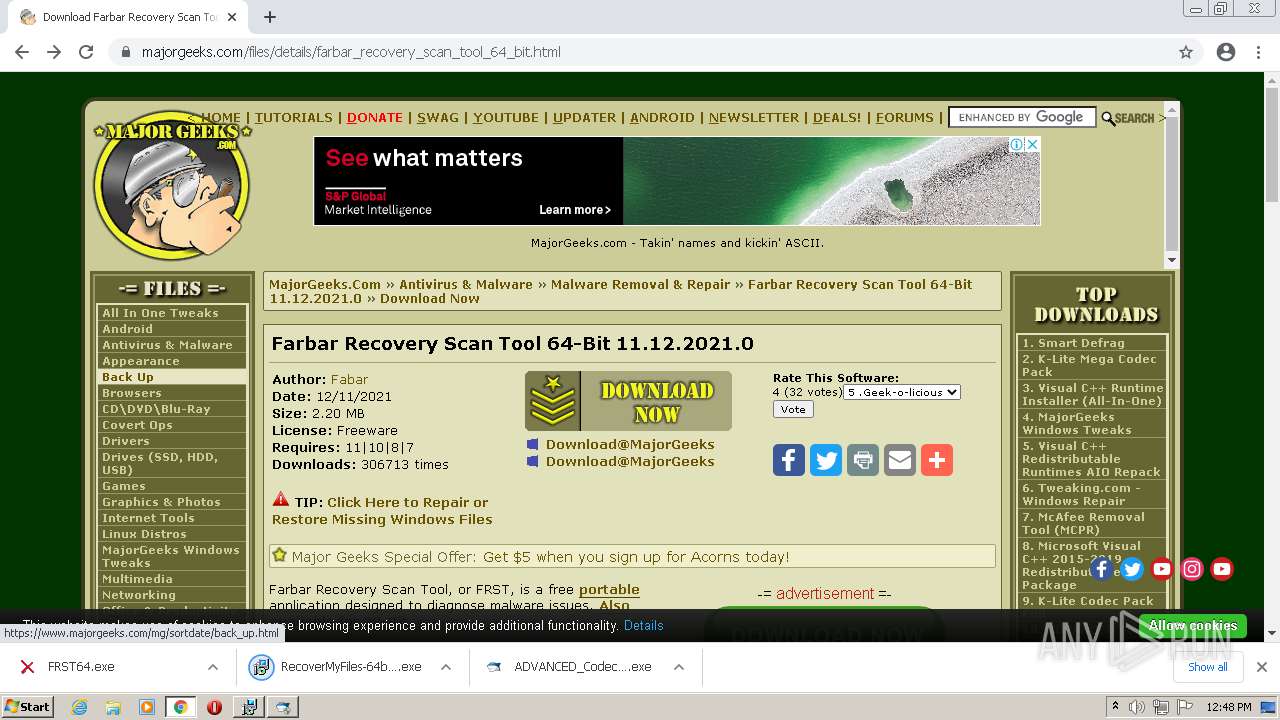
Task: Click the author name Fabar
Action: [x=349, y=380]
